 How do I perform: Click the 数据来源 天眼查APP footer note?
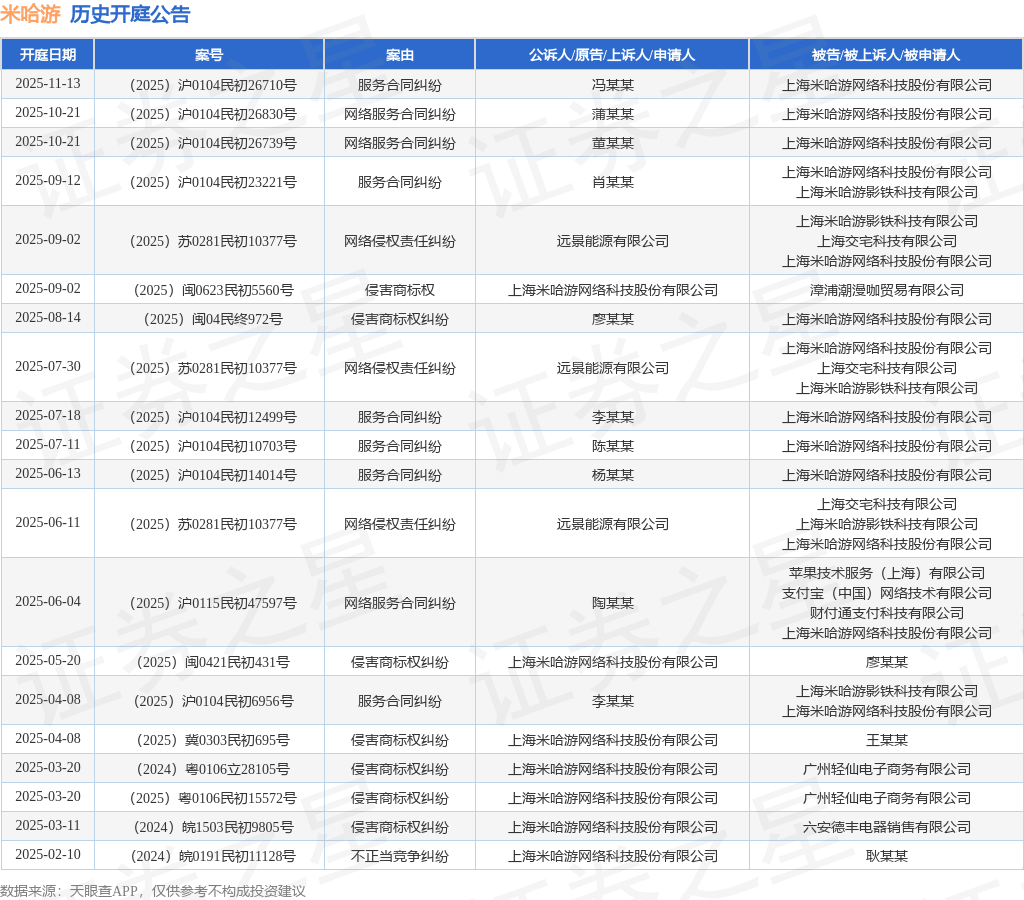click(153, 891)
